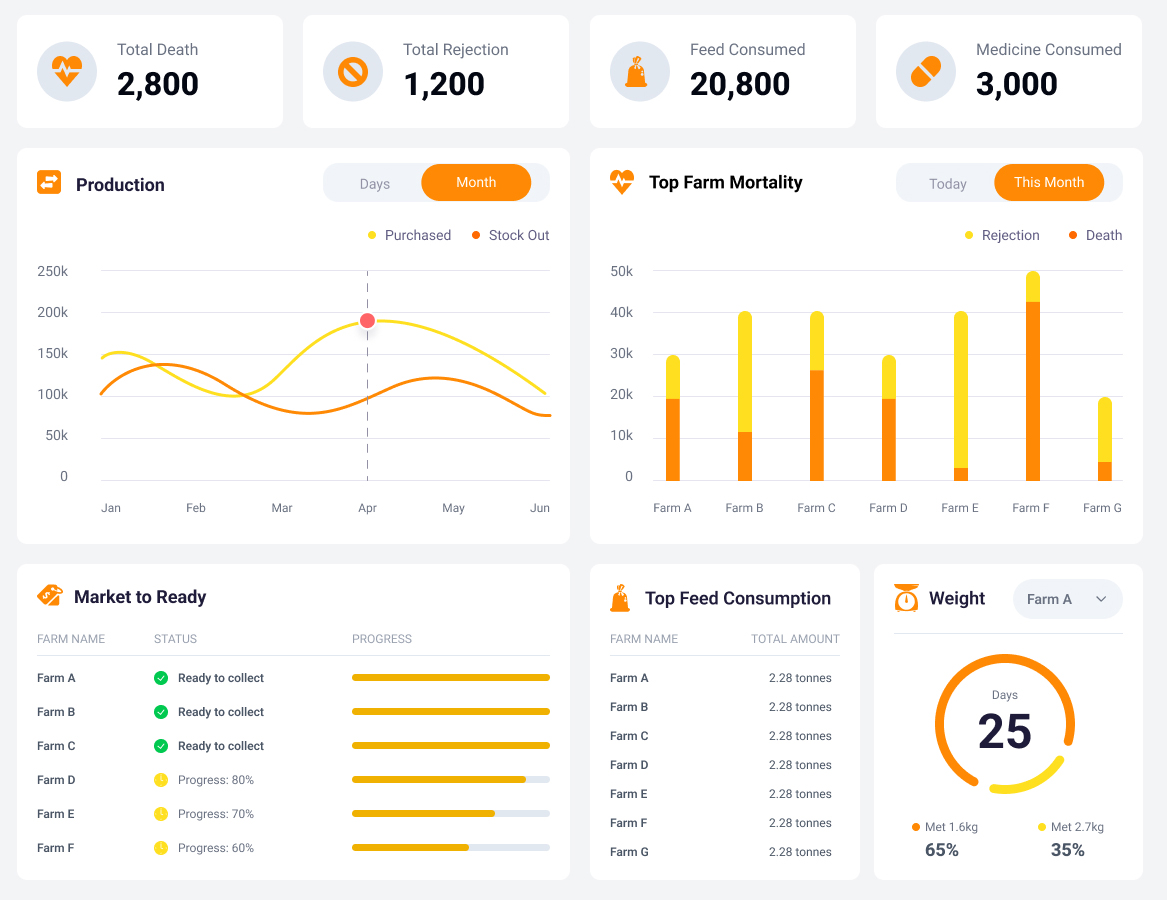Toggle the Death legend series
Image resolution: width=1167 pixels, height=900 pixels.
pos(1096,235)
